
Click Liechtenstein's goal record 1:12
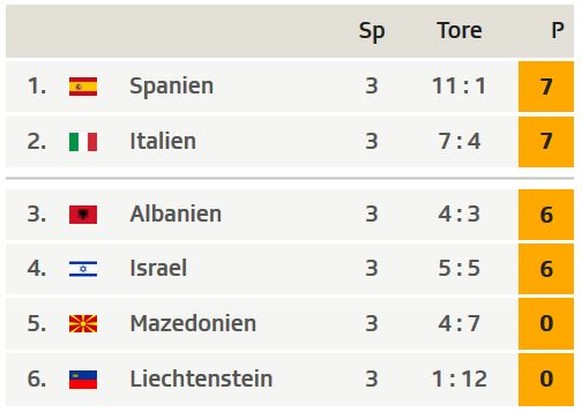[x=460, y=379]
